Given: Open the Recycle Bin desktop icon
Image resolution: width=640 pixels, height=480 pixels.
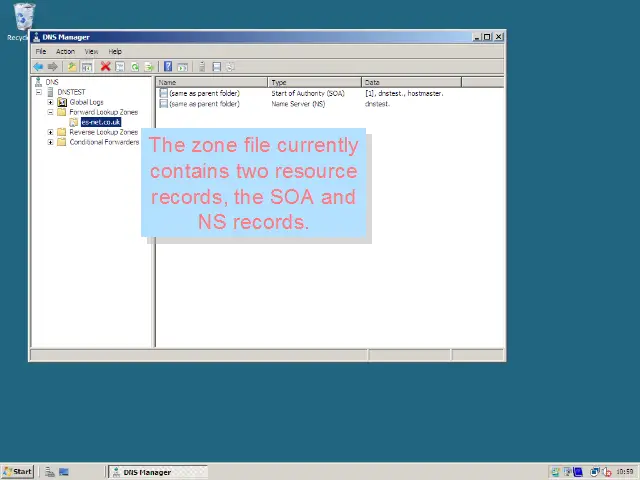Looking at the screenshot, I should pyautogui.click(x=24, y=17).
